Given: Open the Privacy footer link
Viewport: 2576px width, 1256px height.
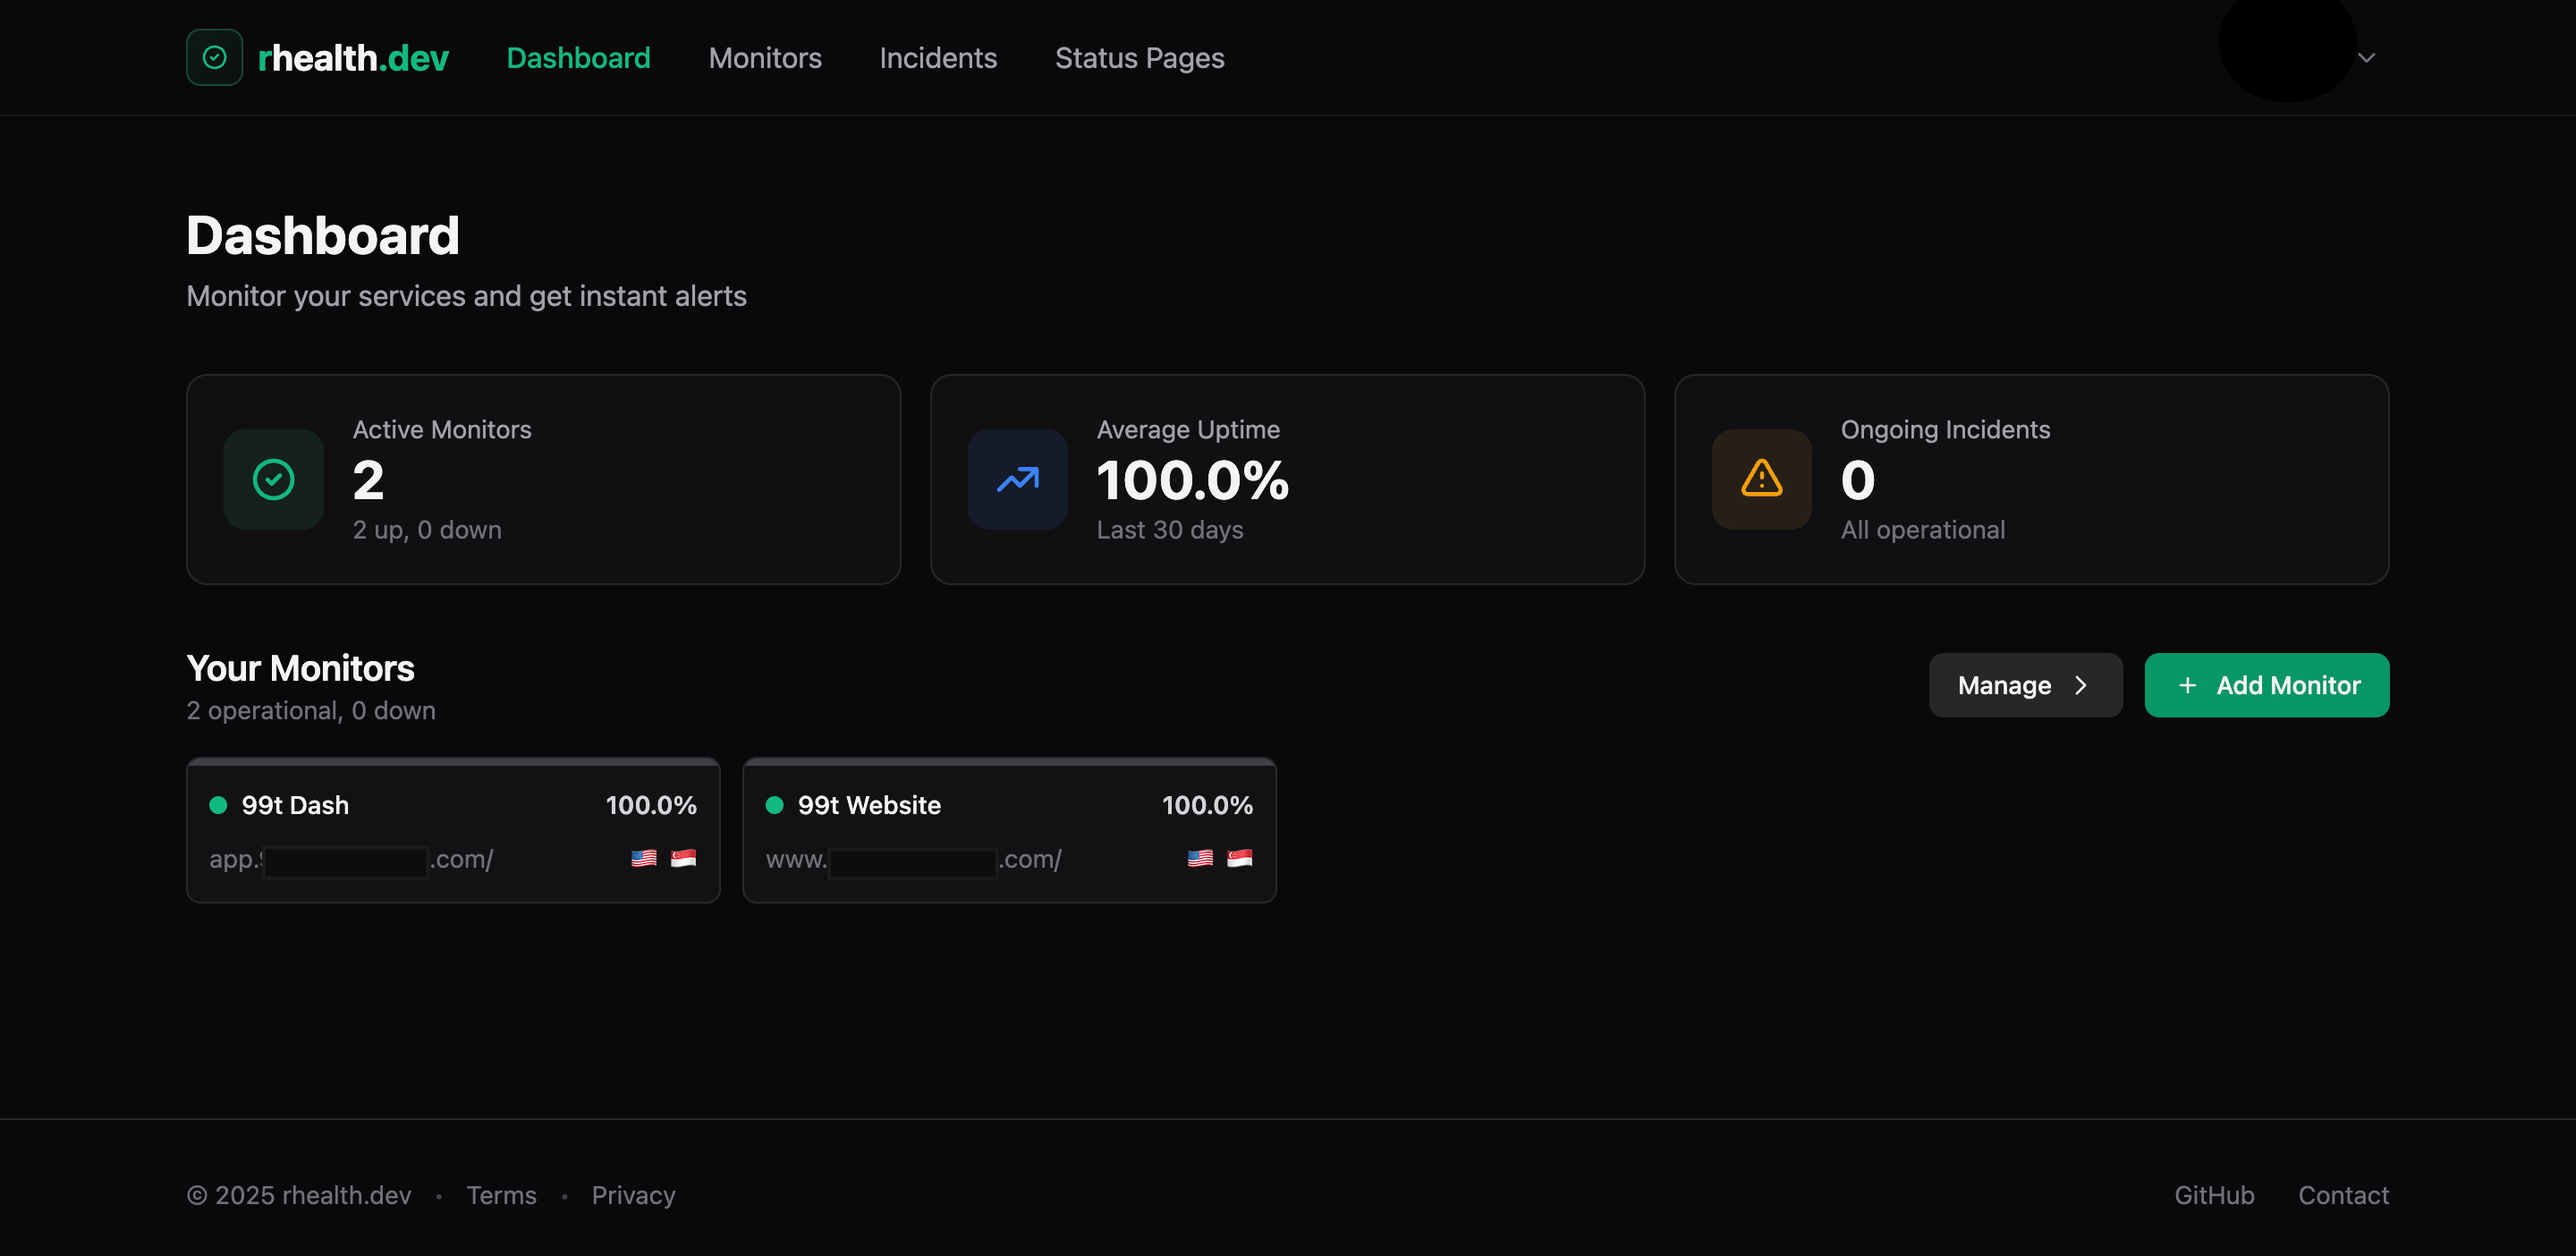Looking at the screenshot, I should tap(633, 1195).
